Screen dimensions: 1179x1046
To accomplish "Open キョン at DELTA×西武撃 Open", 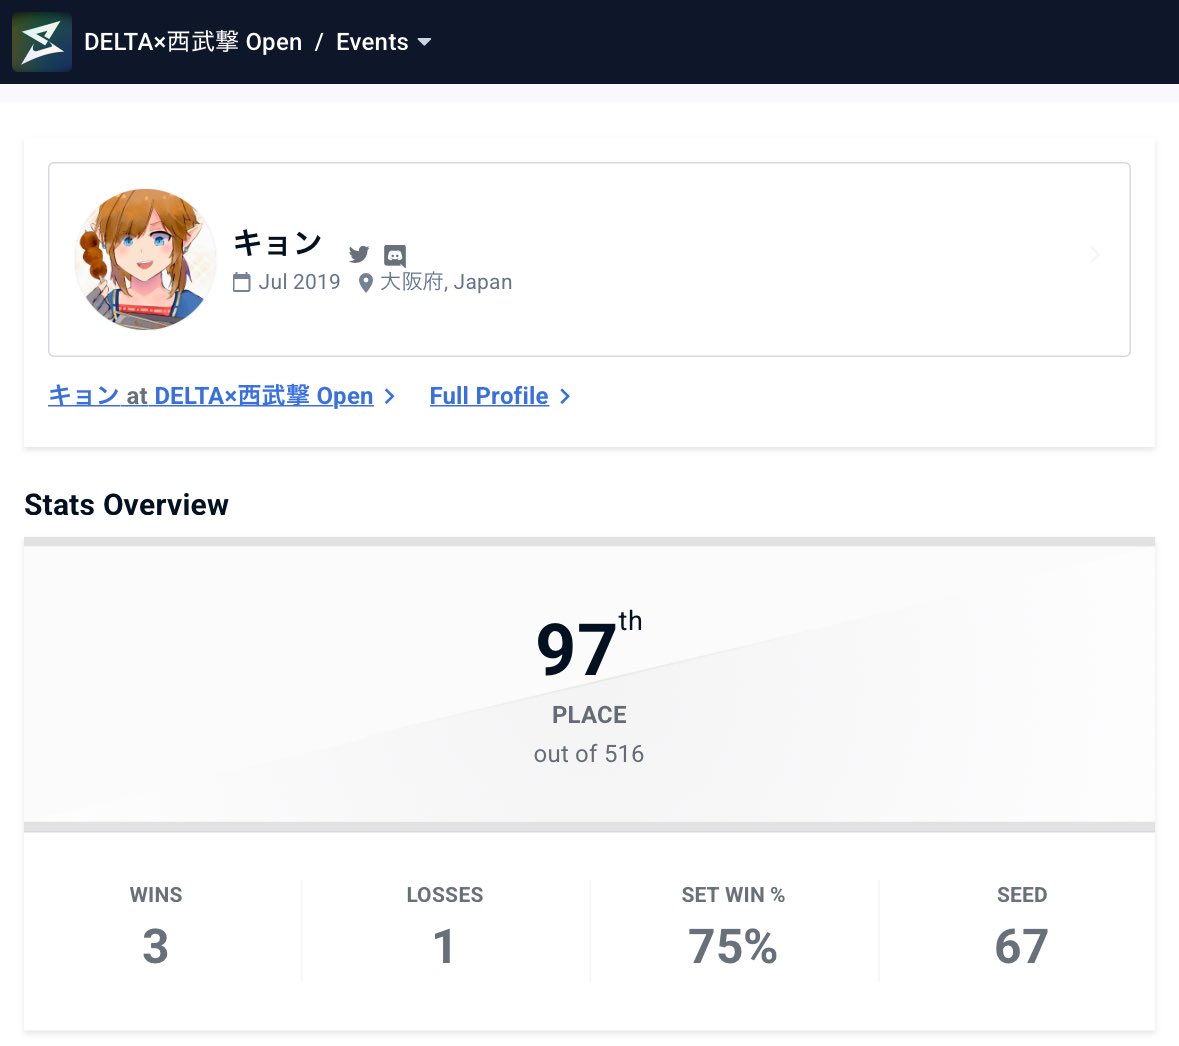I will coord(210,395).
